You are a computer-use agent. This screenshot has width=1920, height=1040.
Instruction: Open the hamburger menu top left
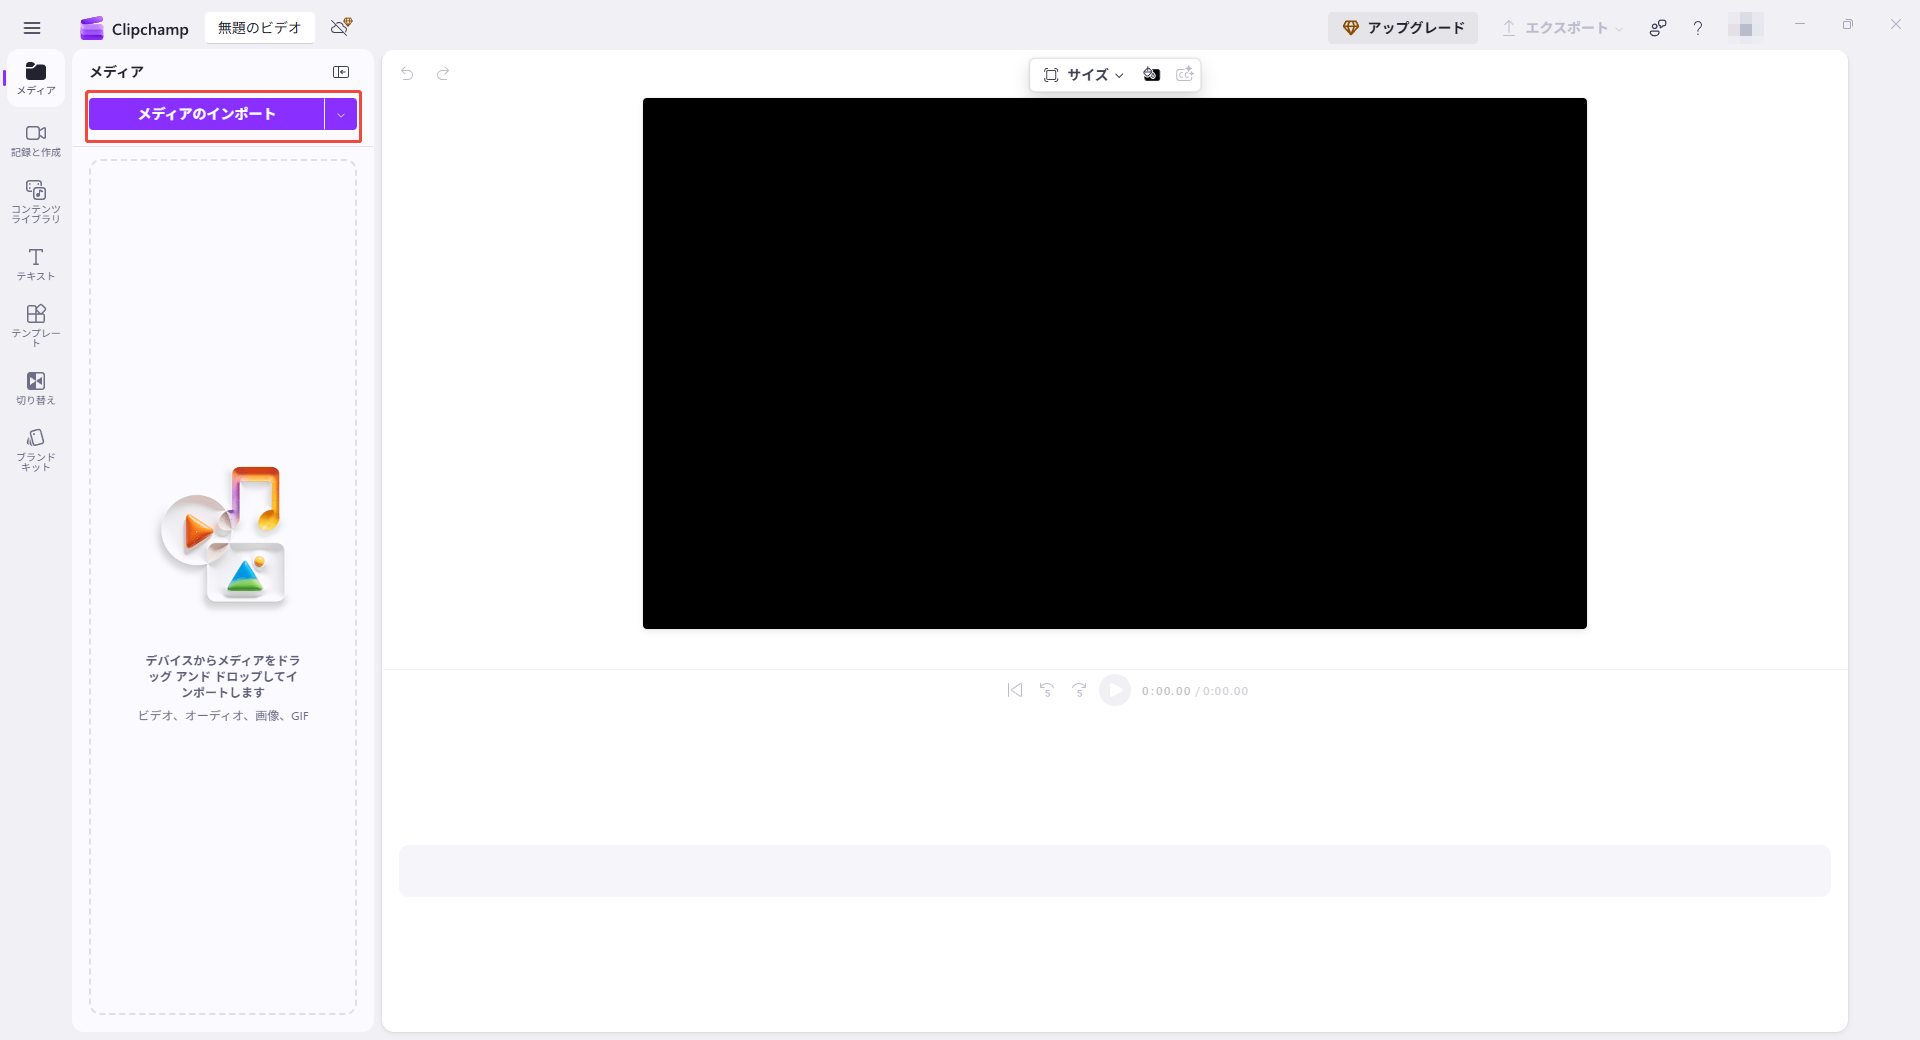(32, 27)
